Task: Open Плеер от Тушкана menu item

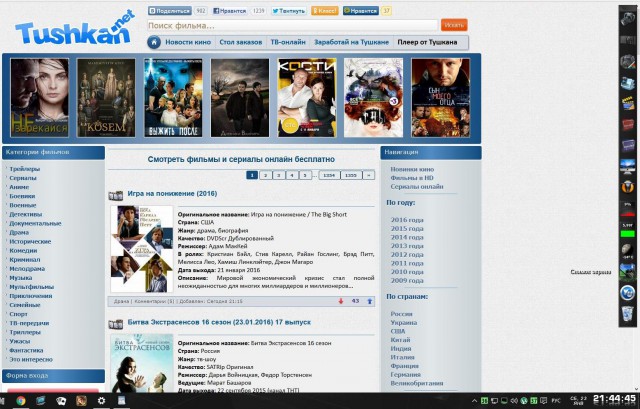Action: [x=427, y=42]
